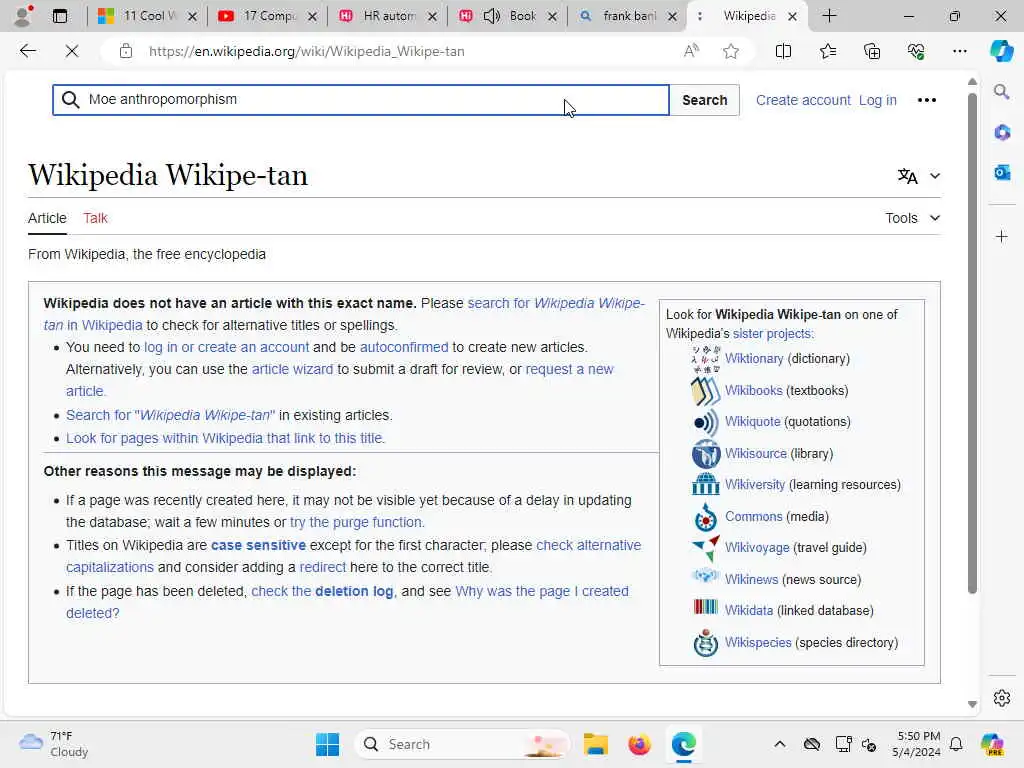Open Browser essentials heart icon
This screenshot has width=1024, height=768.
click(x=916, y=51)
